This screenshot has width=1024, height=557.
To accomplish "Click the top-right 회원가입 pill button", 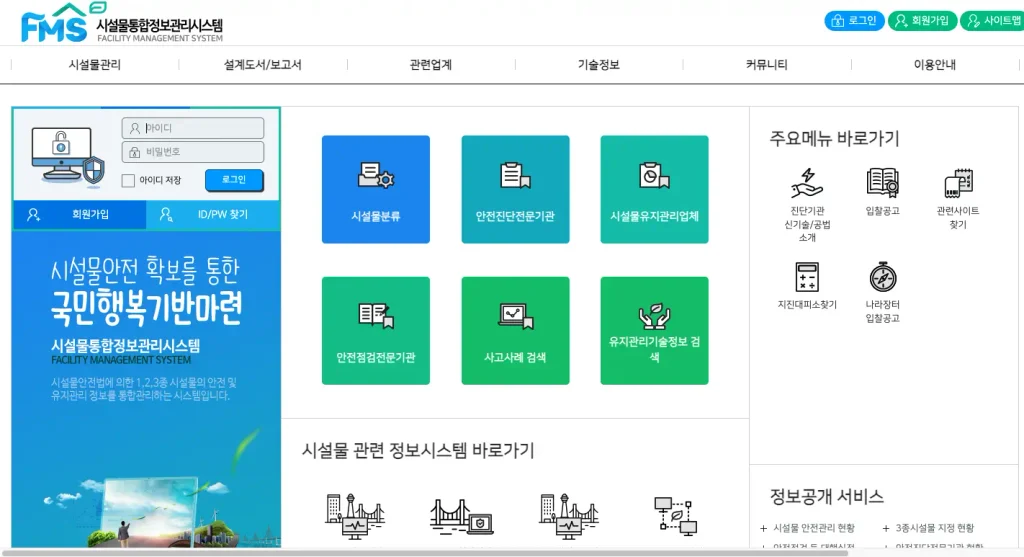I will point(922,21).
